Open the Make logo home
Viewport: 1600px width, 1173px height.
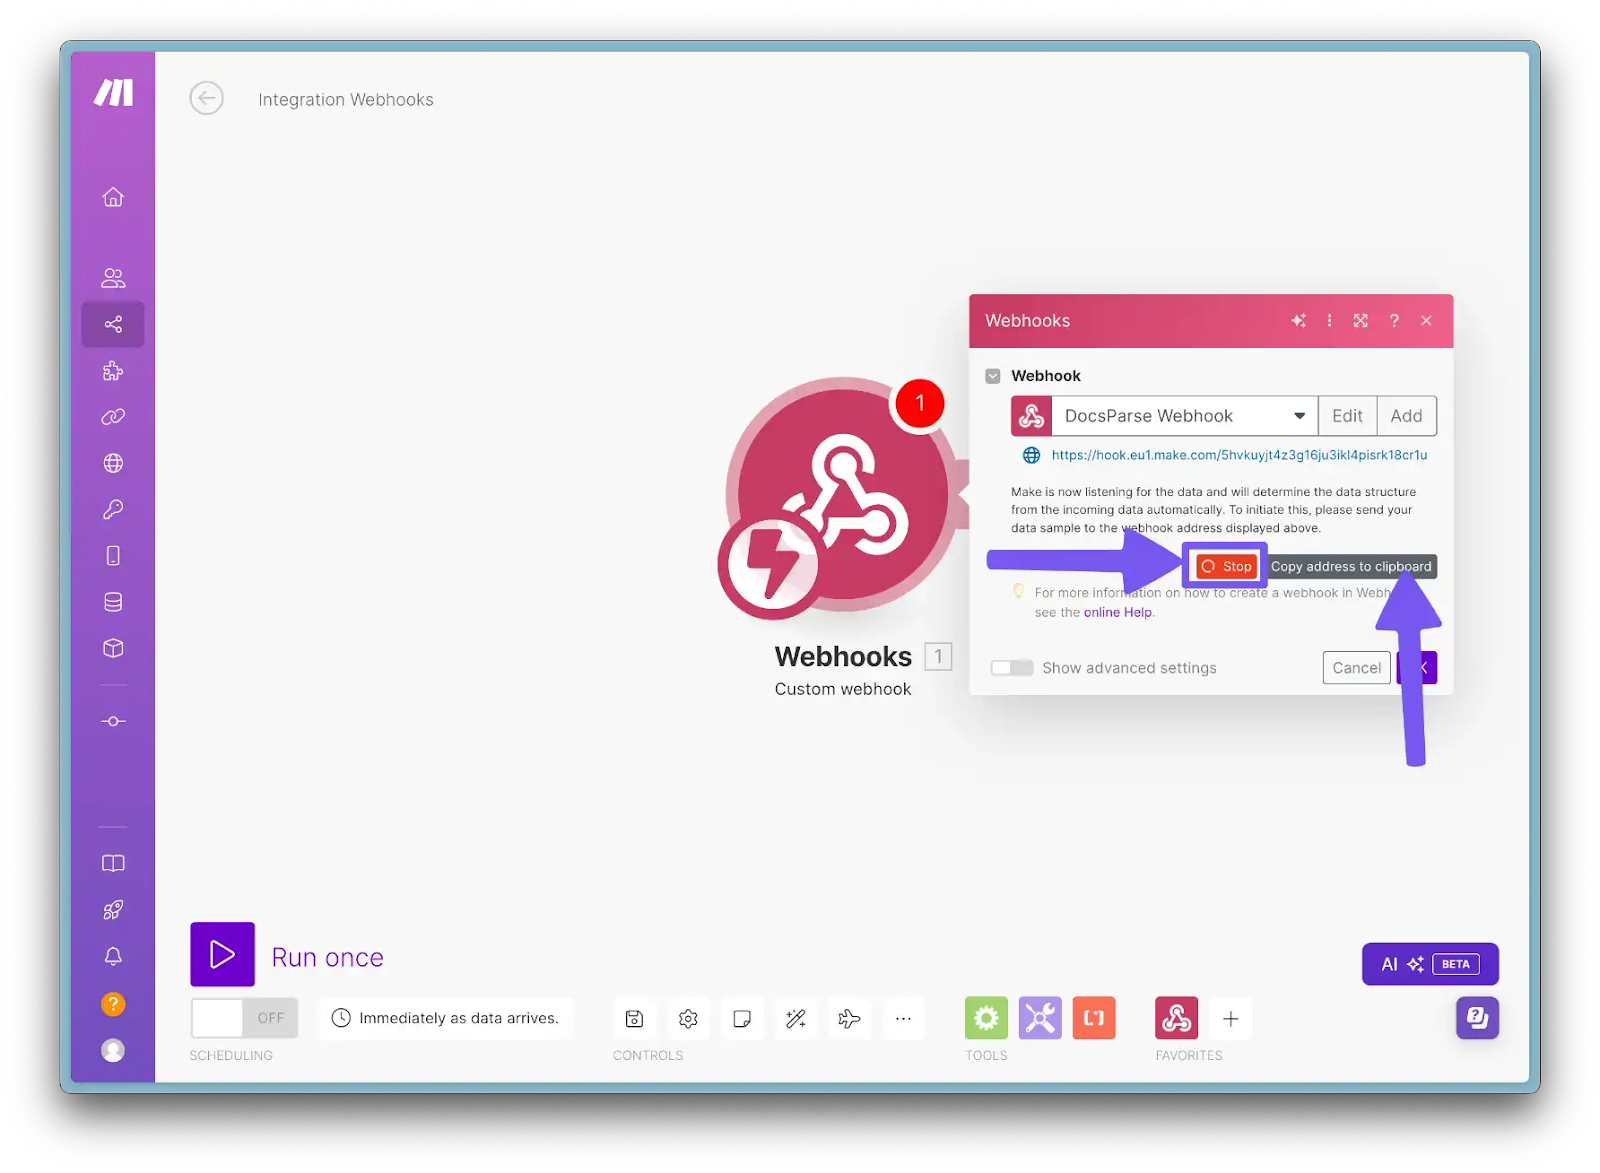113,93
